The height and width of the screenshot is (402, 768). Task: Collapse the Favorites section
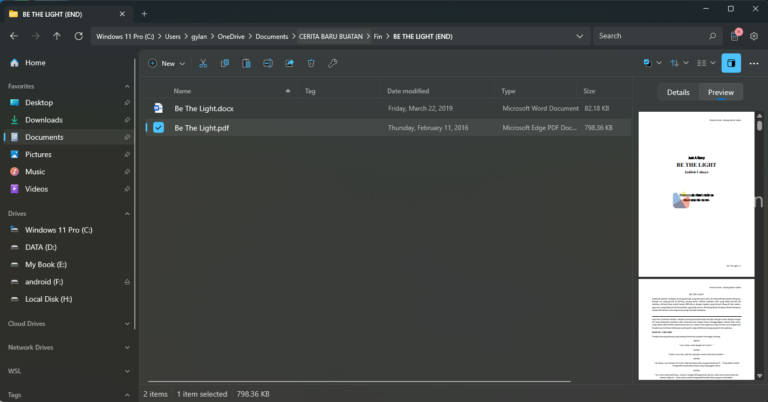(127, 86)
